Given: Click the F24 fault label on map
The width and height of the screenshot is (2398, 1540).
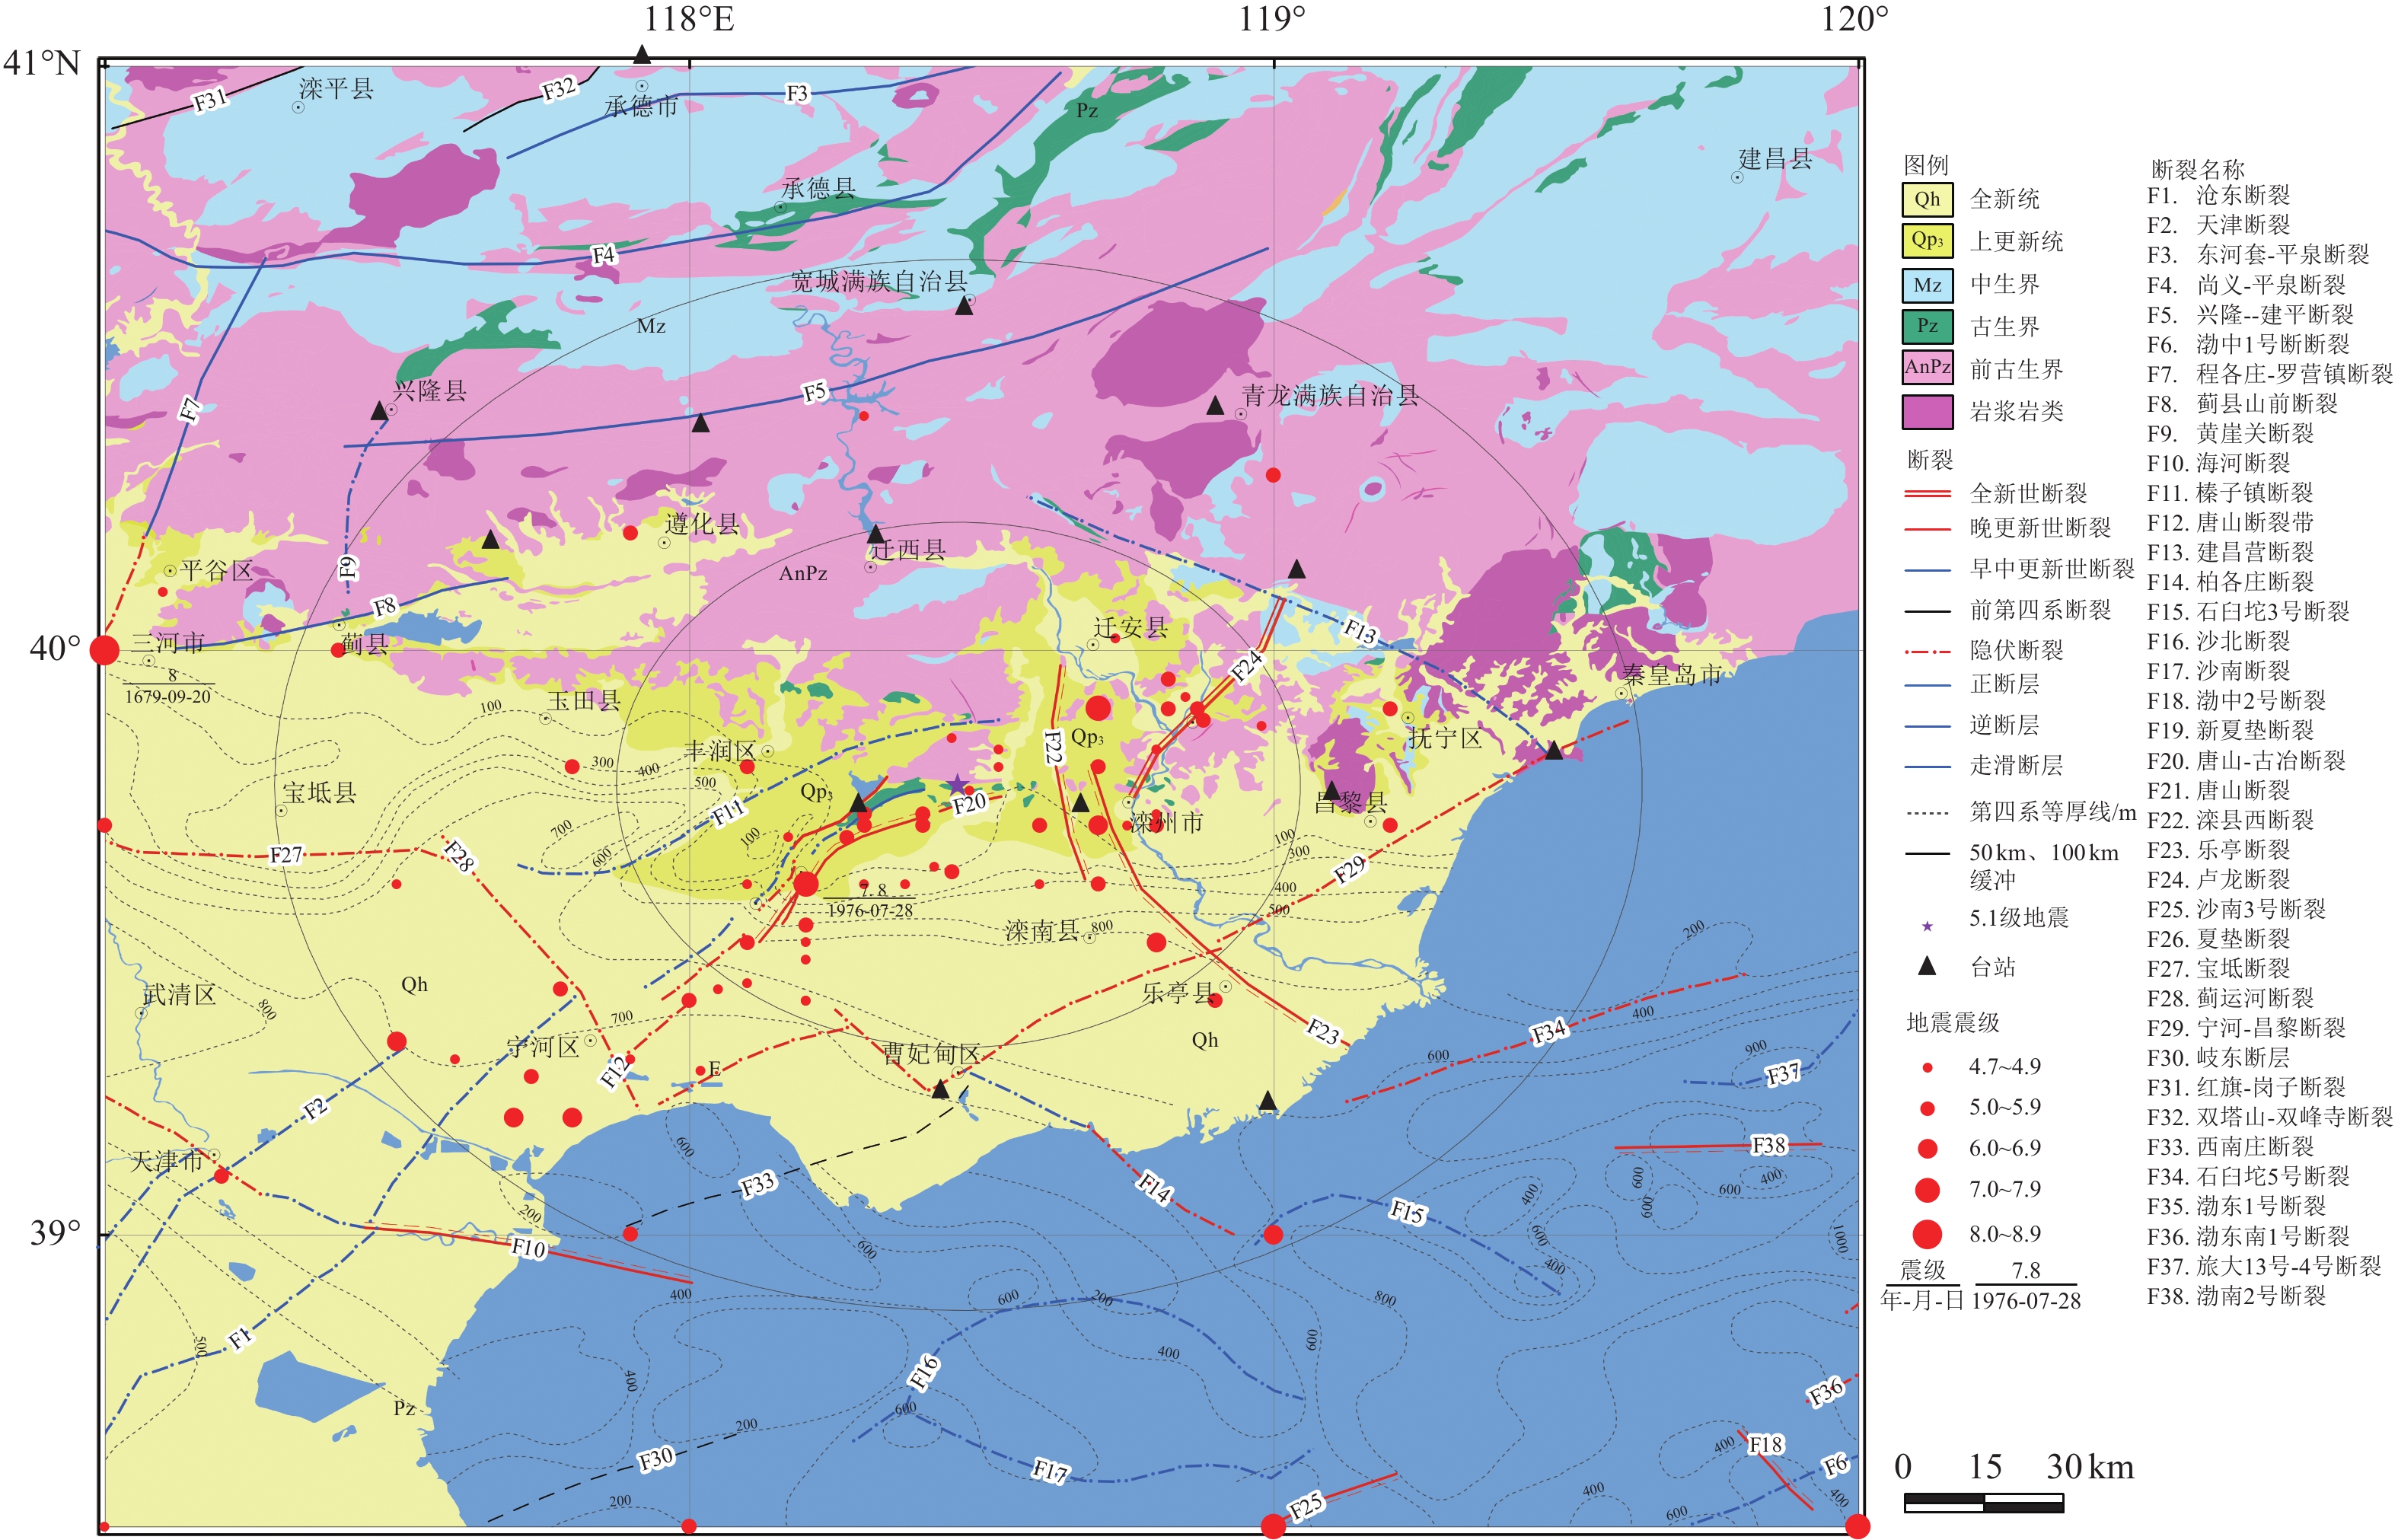Looking at the screenshot, I should coord(1246,665).
